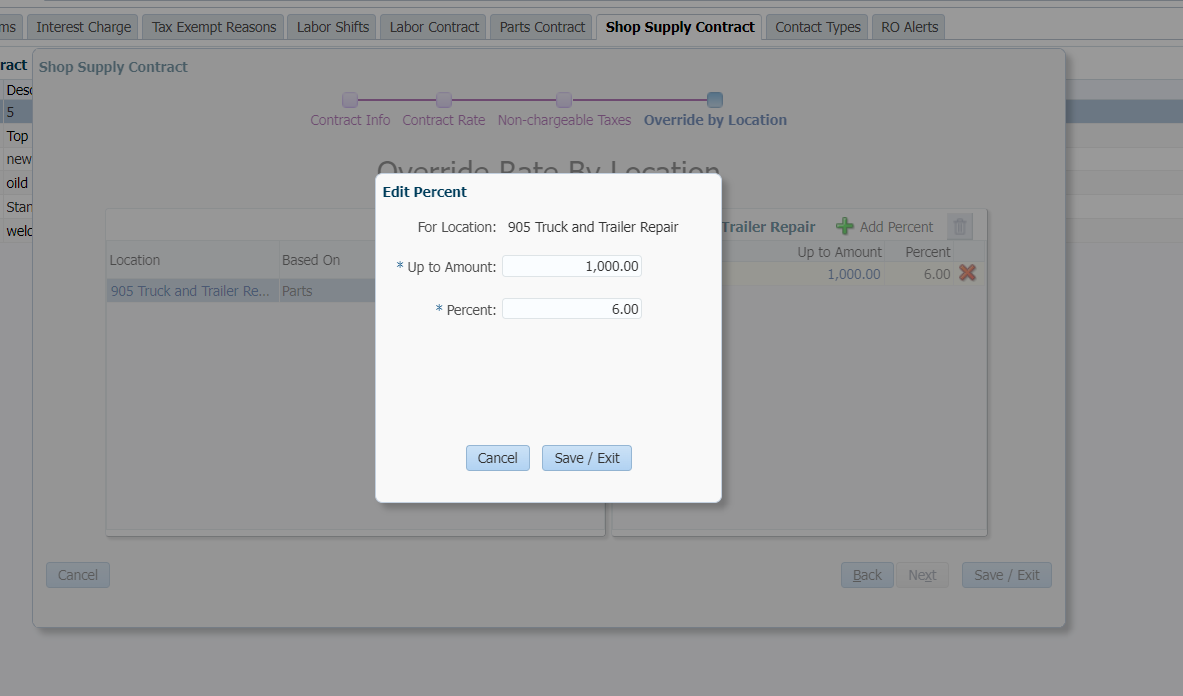Go to the RO Alerts tab
1183x696 pixels.
tap(909, 27)
